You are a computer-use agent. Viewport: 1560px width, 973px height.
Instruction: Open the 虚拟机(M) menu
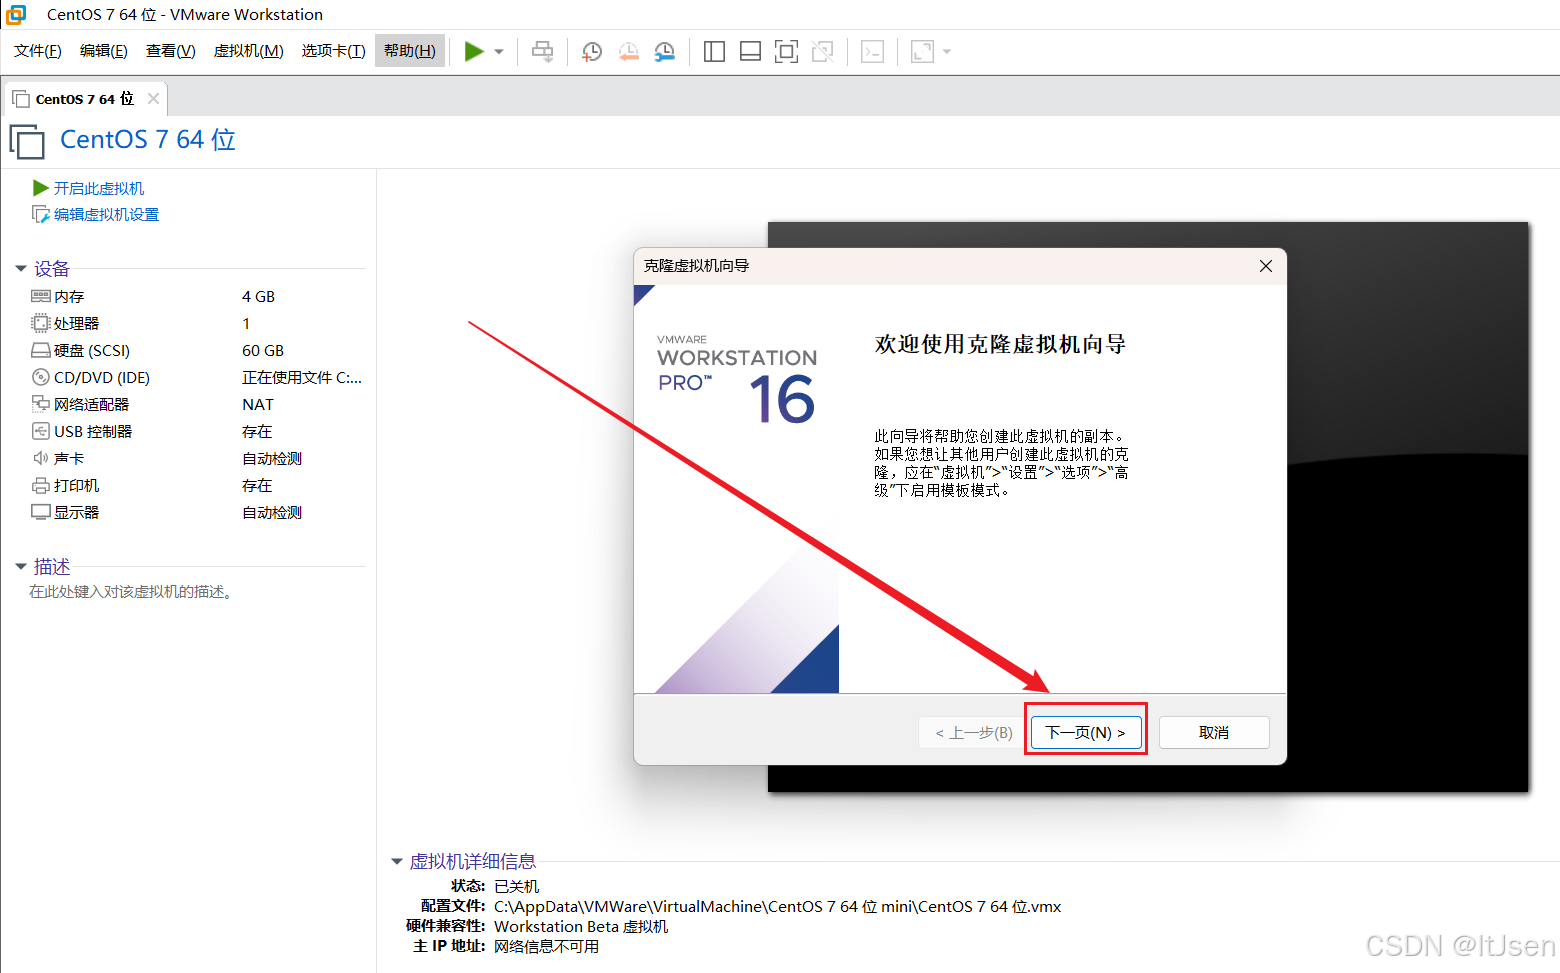click(249, 51)
